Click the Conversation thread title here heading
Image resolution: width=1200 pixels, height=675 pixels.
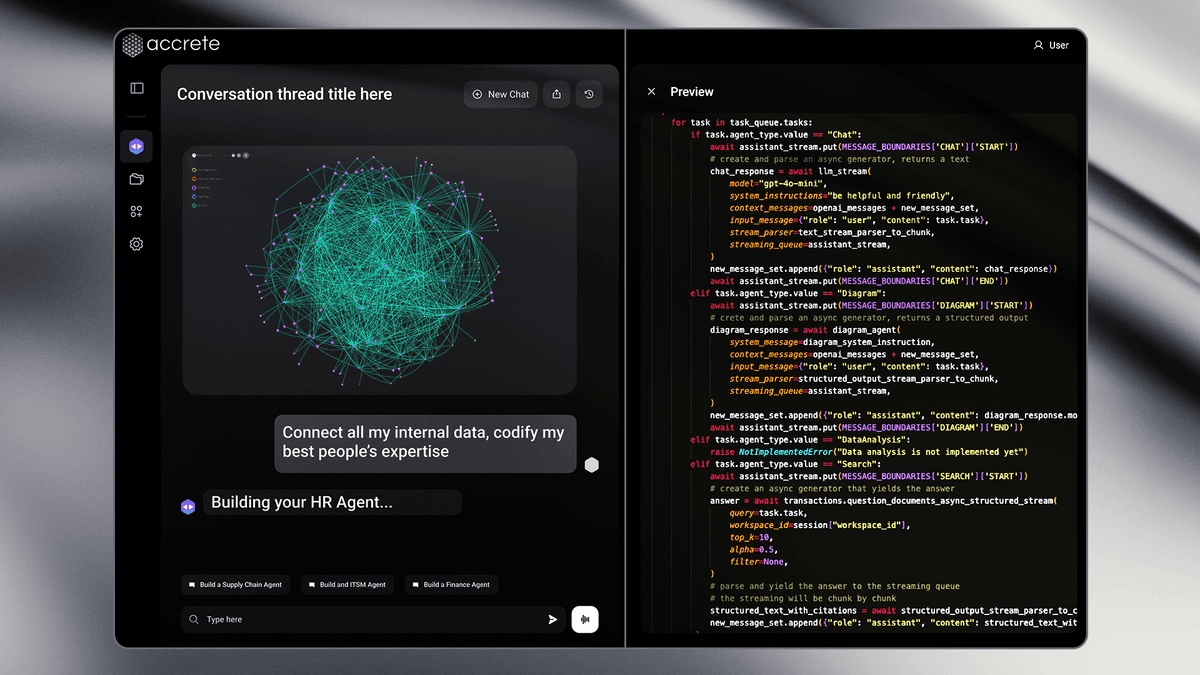click(284, 94)
